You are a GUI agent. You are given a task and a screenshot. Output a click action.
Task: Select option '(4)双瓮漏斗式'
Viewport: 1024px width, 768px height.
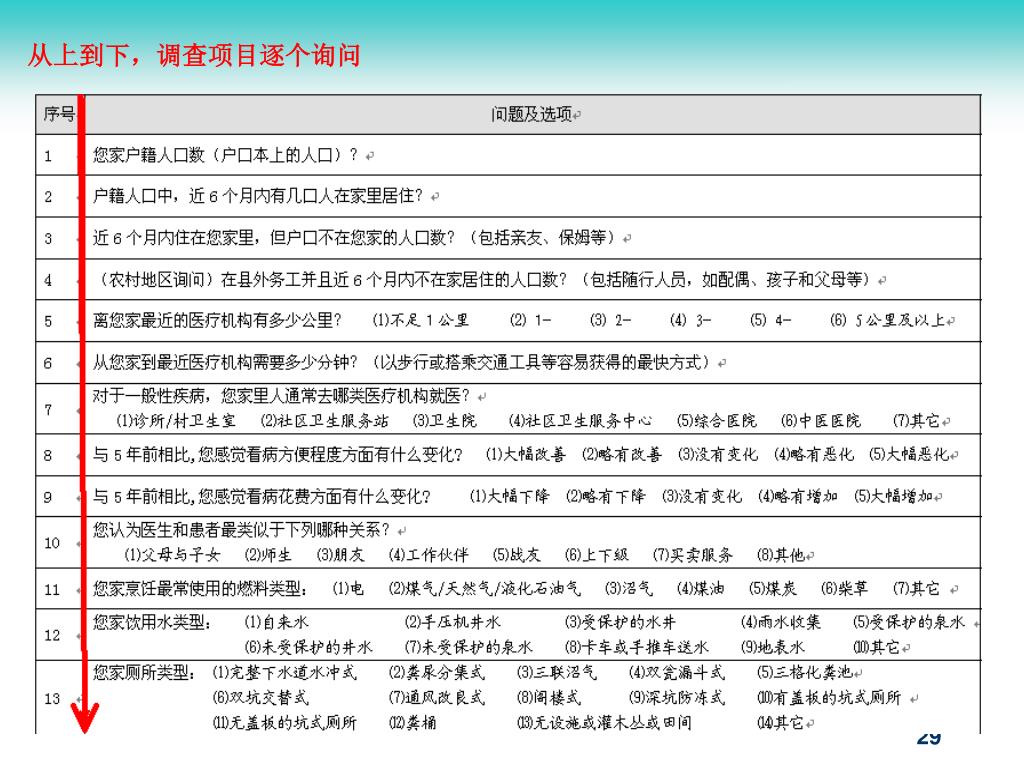(677, 673)
